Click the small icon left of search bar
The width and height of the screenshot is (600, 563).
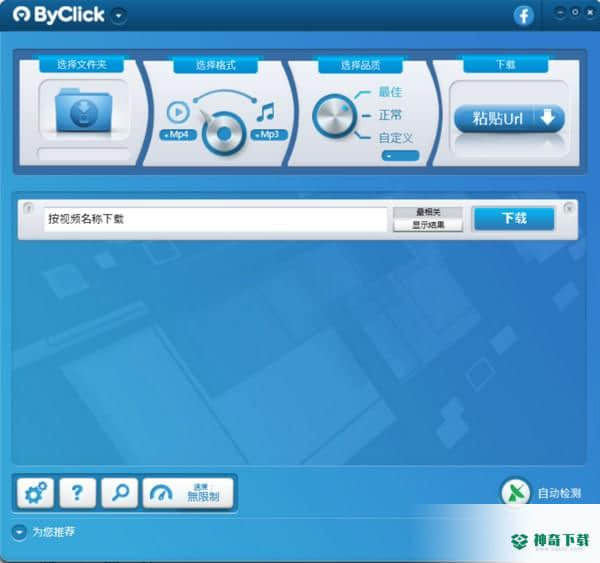click(28, 208)
